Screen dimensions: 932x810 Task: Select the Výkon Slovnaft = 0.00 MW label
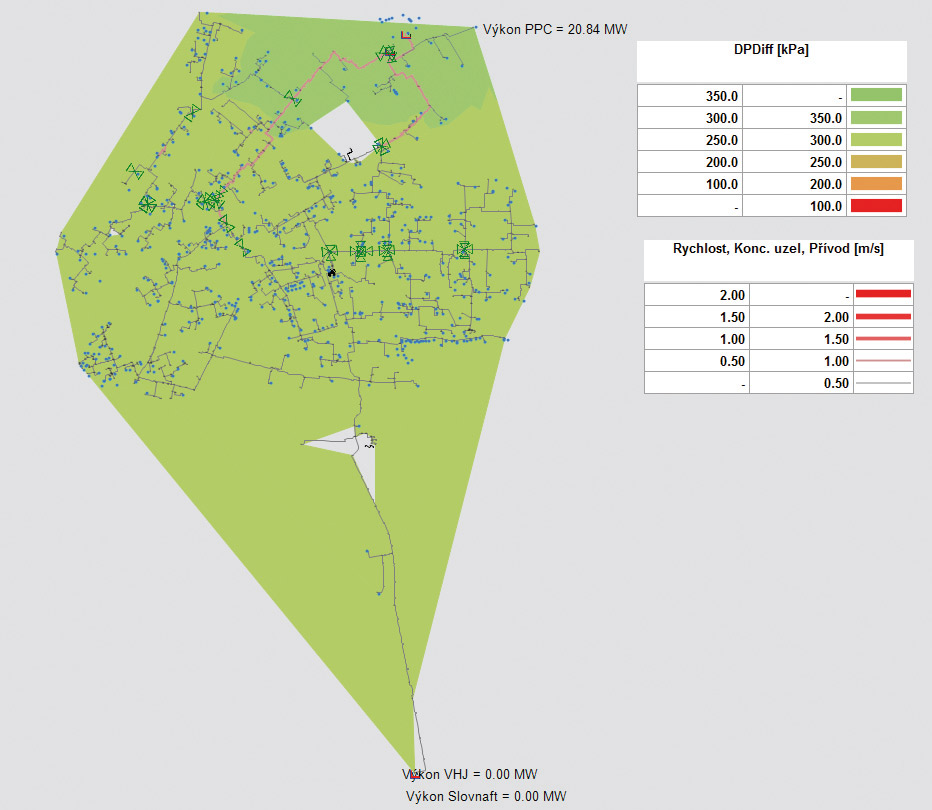pos(486,796)
